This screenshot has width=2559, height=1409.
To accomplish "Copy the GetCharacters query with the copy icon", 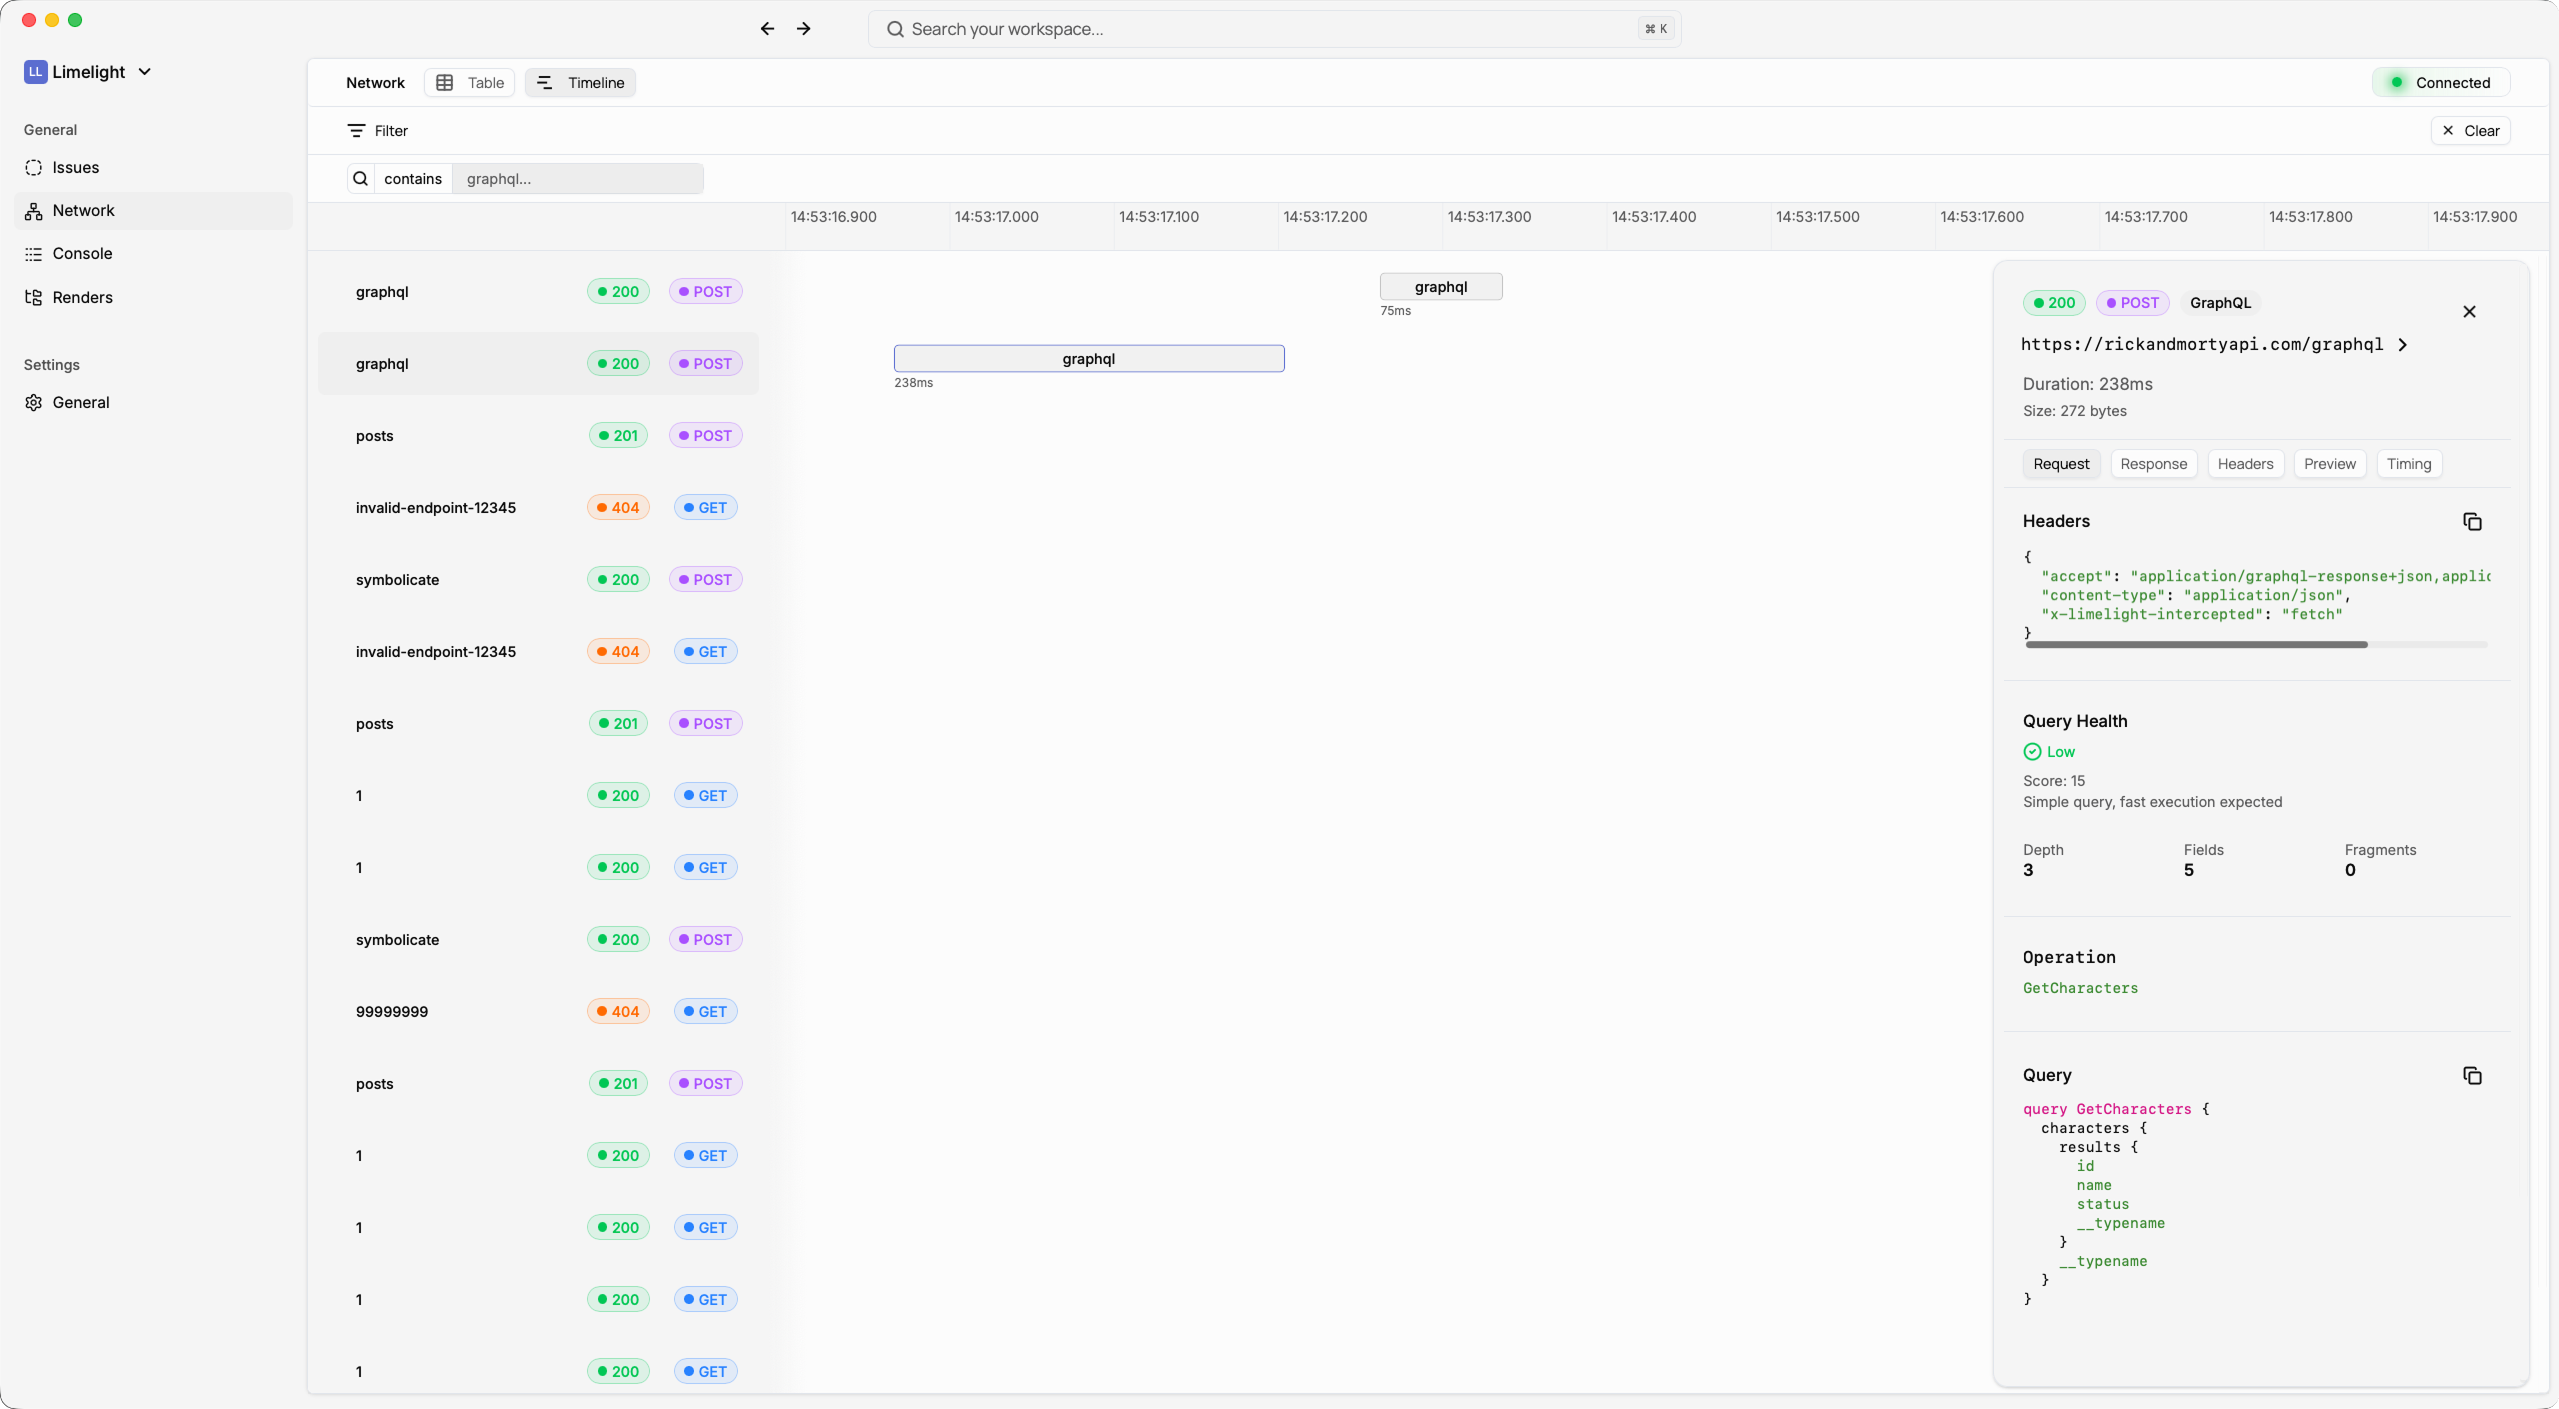I will (x=2471, y=1075).
